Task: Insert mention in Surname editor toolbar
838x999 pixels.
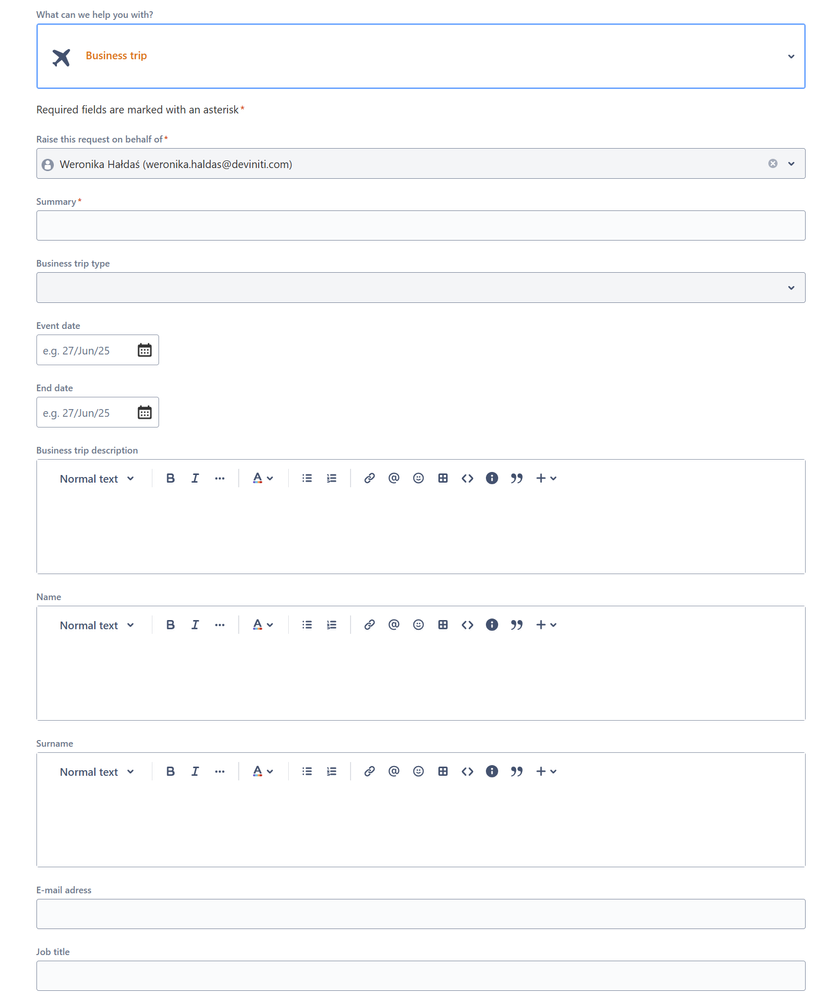Action: [x=394, y=772]
